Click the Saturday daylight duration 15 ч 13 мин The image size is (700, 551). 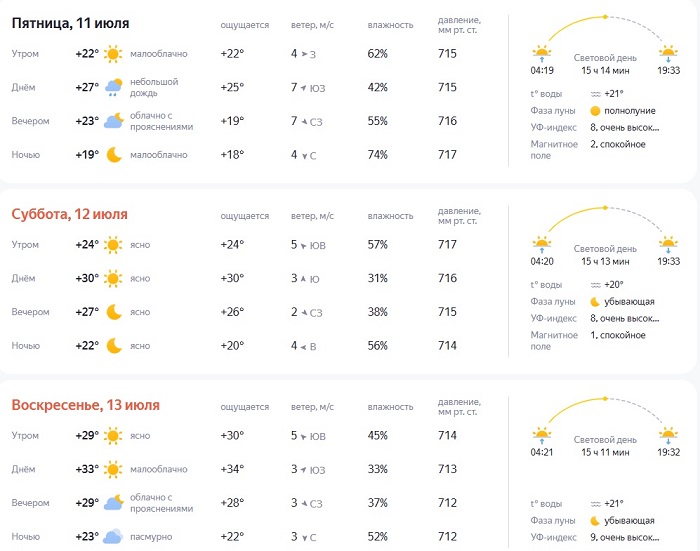606,262
